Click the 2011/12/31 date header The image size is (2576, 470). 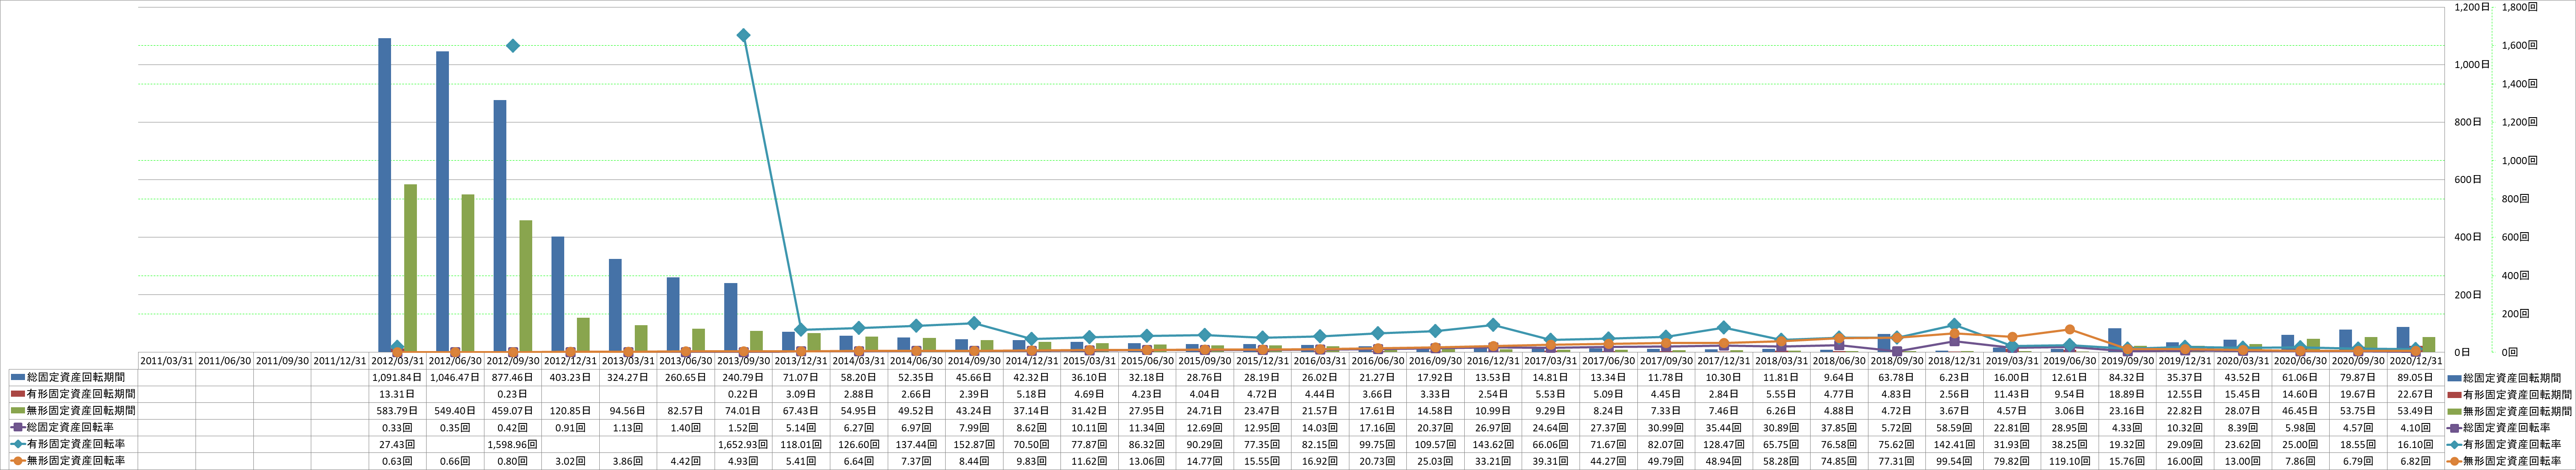click(340, 361)
